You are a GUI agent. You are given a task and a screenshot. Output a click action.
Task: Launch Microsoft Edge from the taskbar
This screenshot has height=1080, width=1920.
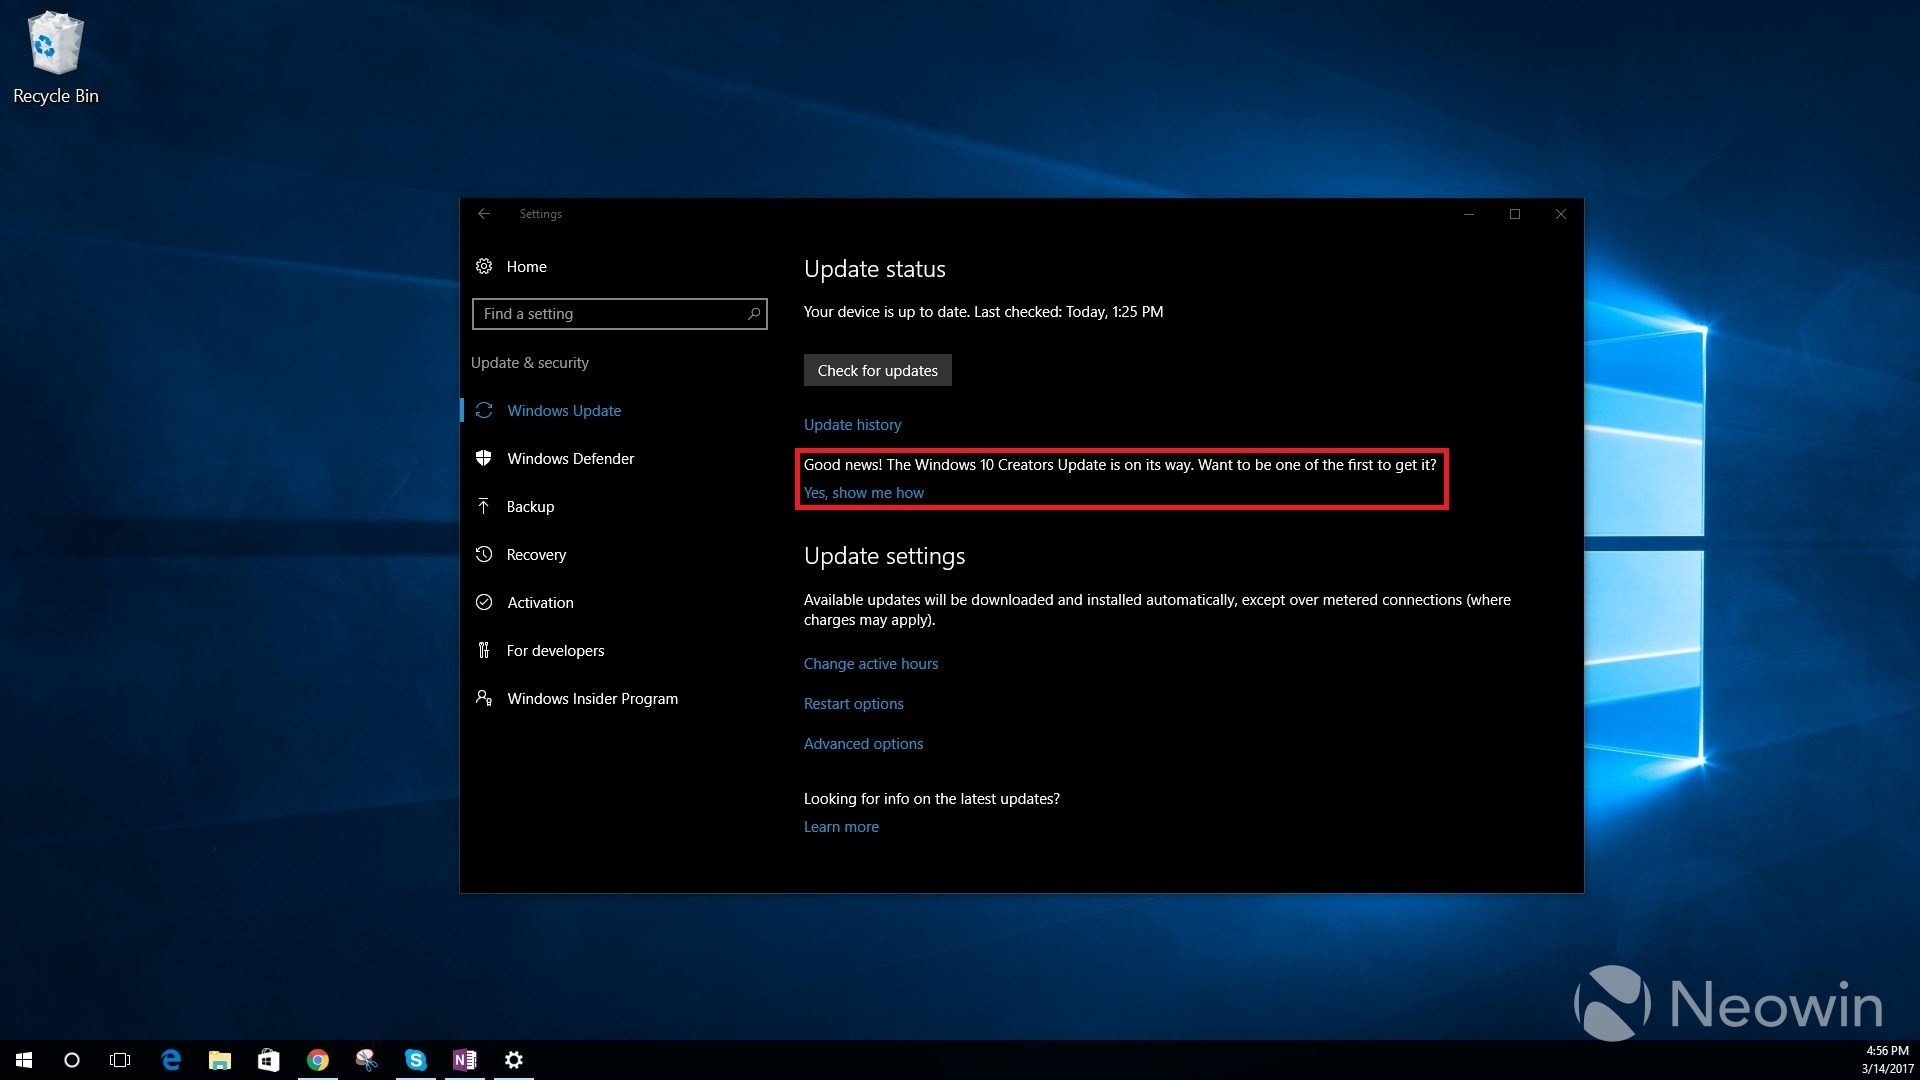[171, 1060]
